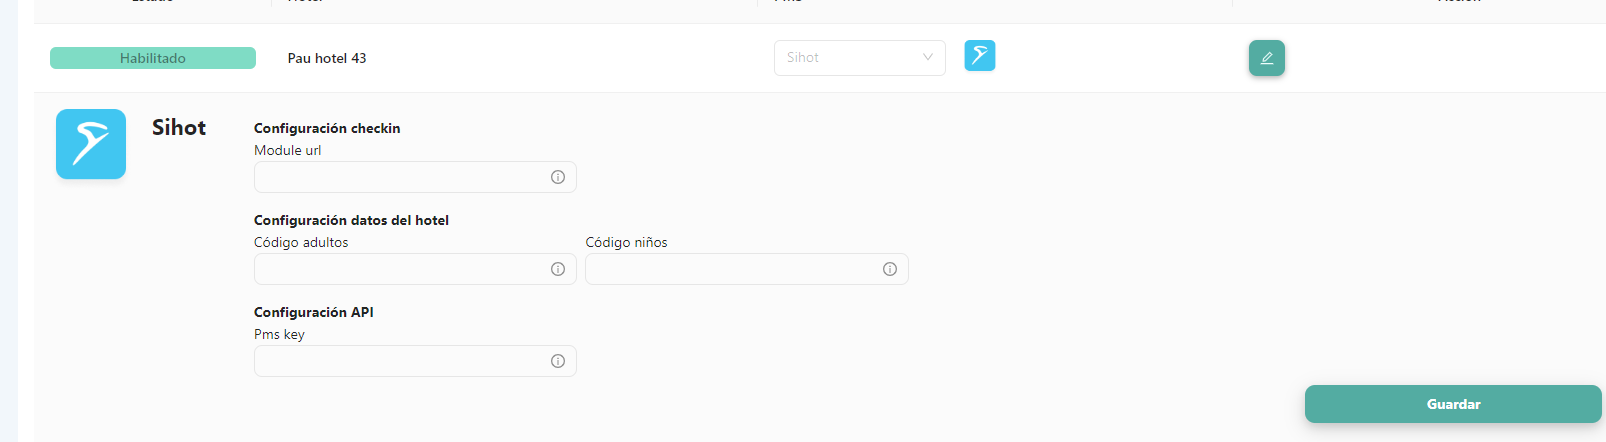Click the Configuración API section heading
The width and height of the screenshot is (1606, 442).
click(x=314, y=312)
